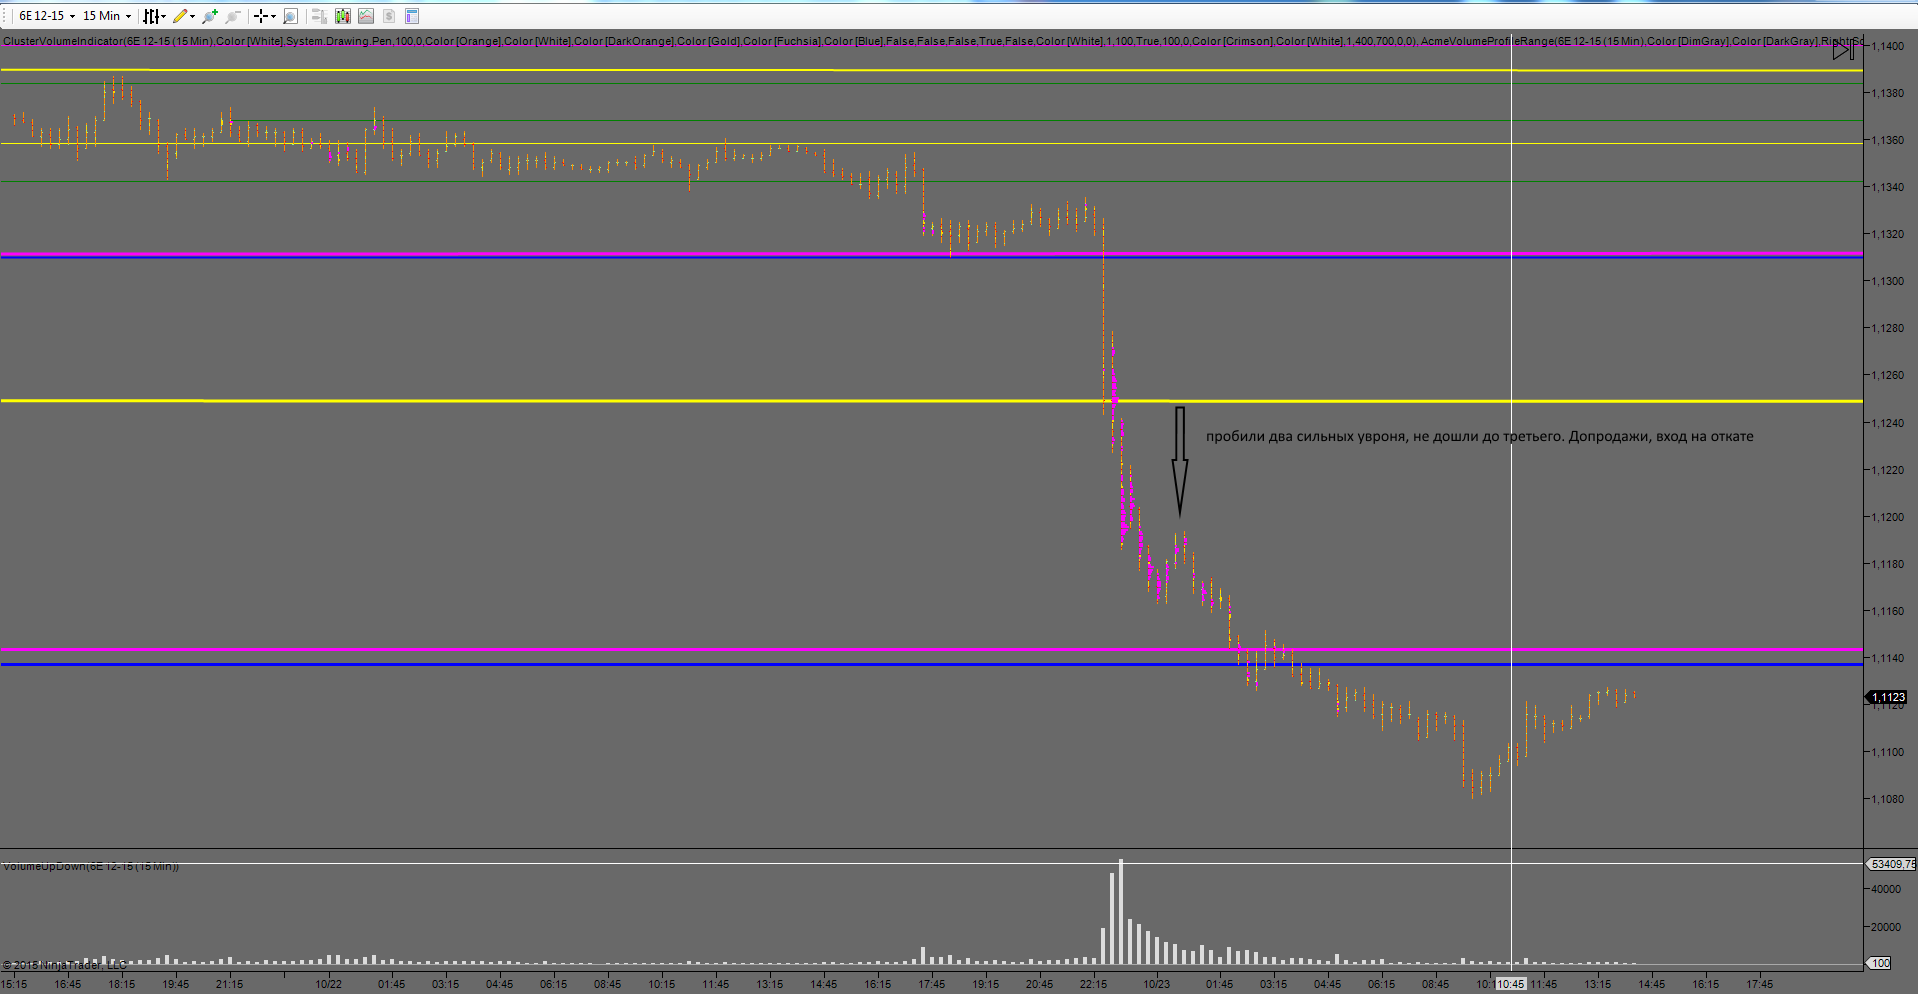Click the scroll-to-latest bar arrow icon
This screenshot has width=1918, height=994.
pyautogui.click(x=1843, y=49)
